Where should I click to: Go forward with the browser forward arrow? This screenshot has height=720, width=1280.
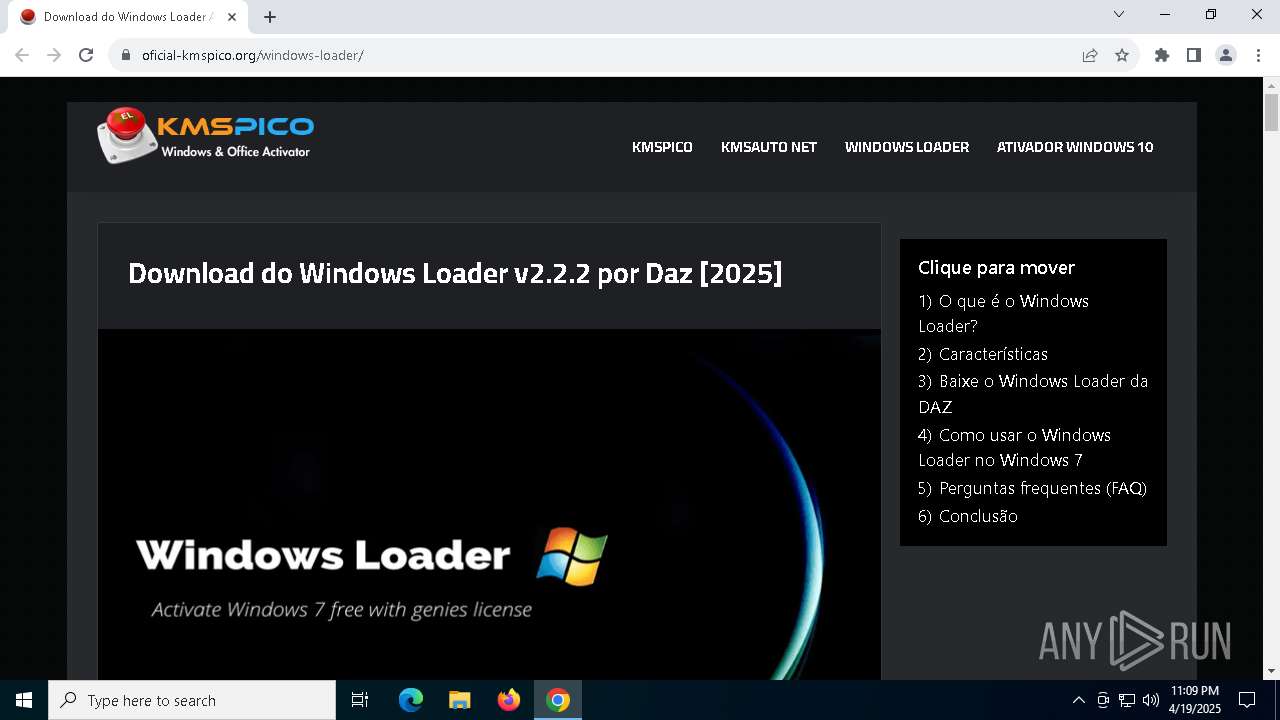(54, 55)
